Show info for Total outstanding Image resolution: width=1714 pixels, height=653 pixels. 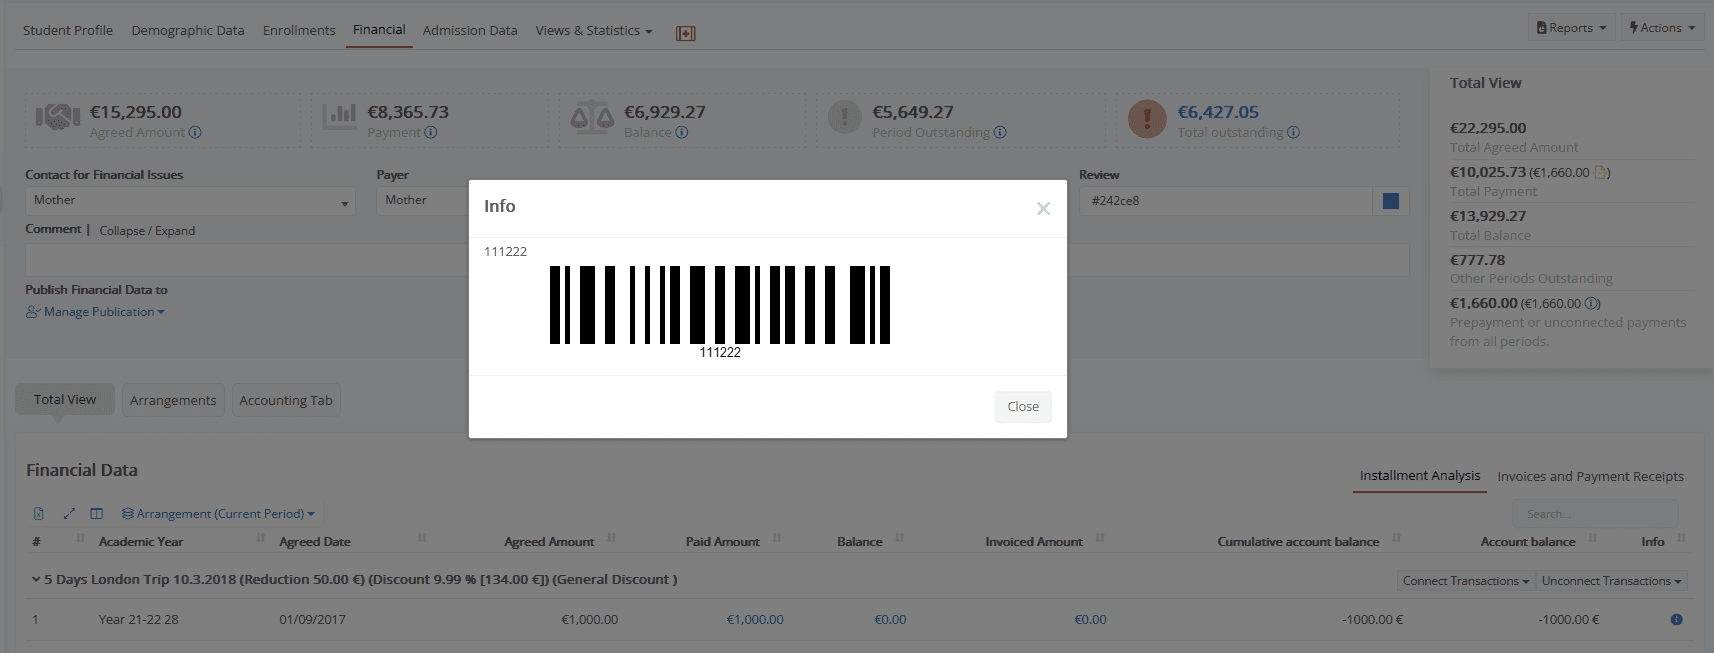click(1293, 132)
